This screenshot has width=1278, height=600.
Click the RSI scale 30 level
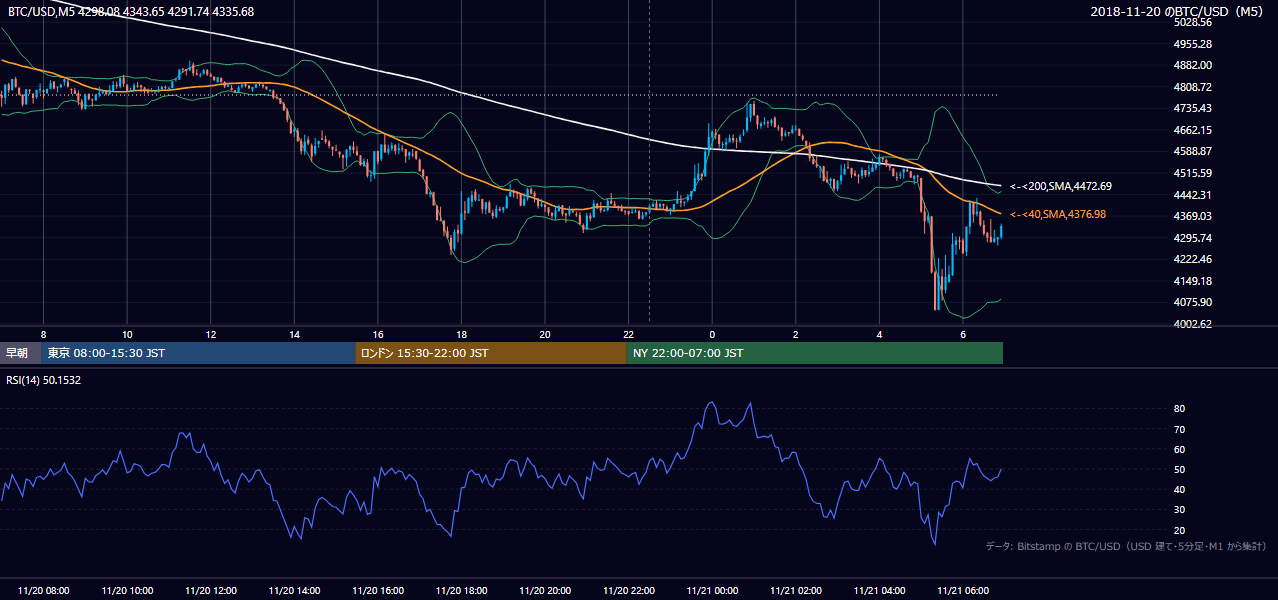coord(1180,510)
